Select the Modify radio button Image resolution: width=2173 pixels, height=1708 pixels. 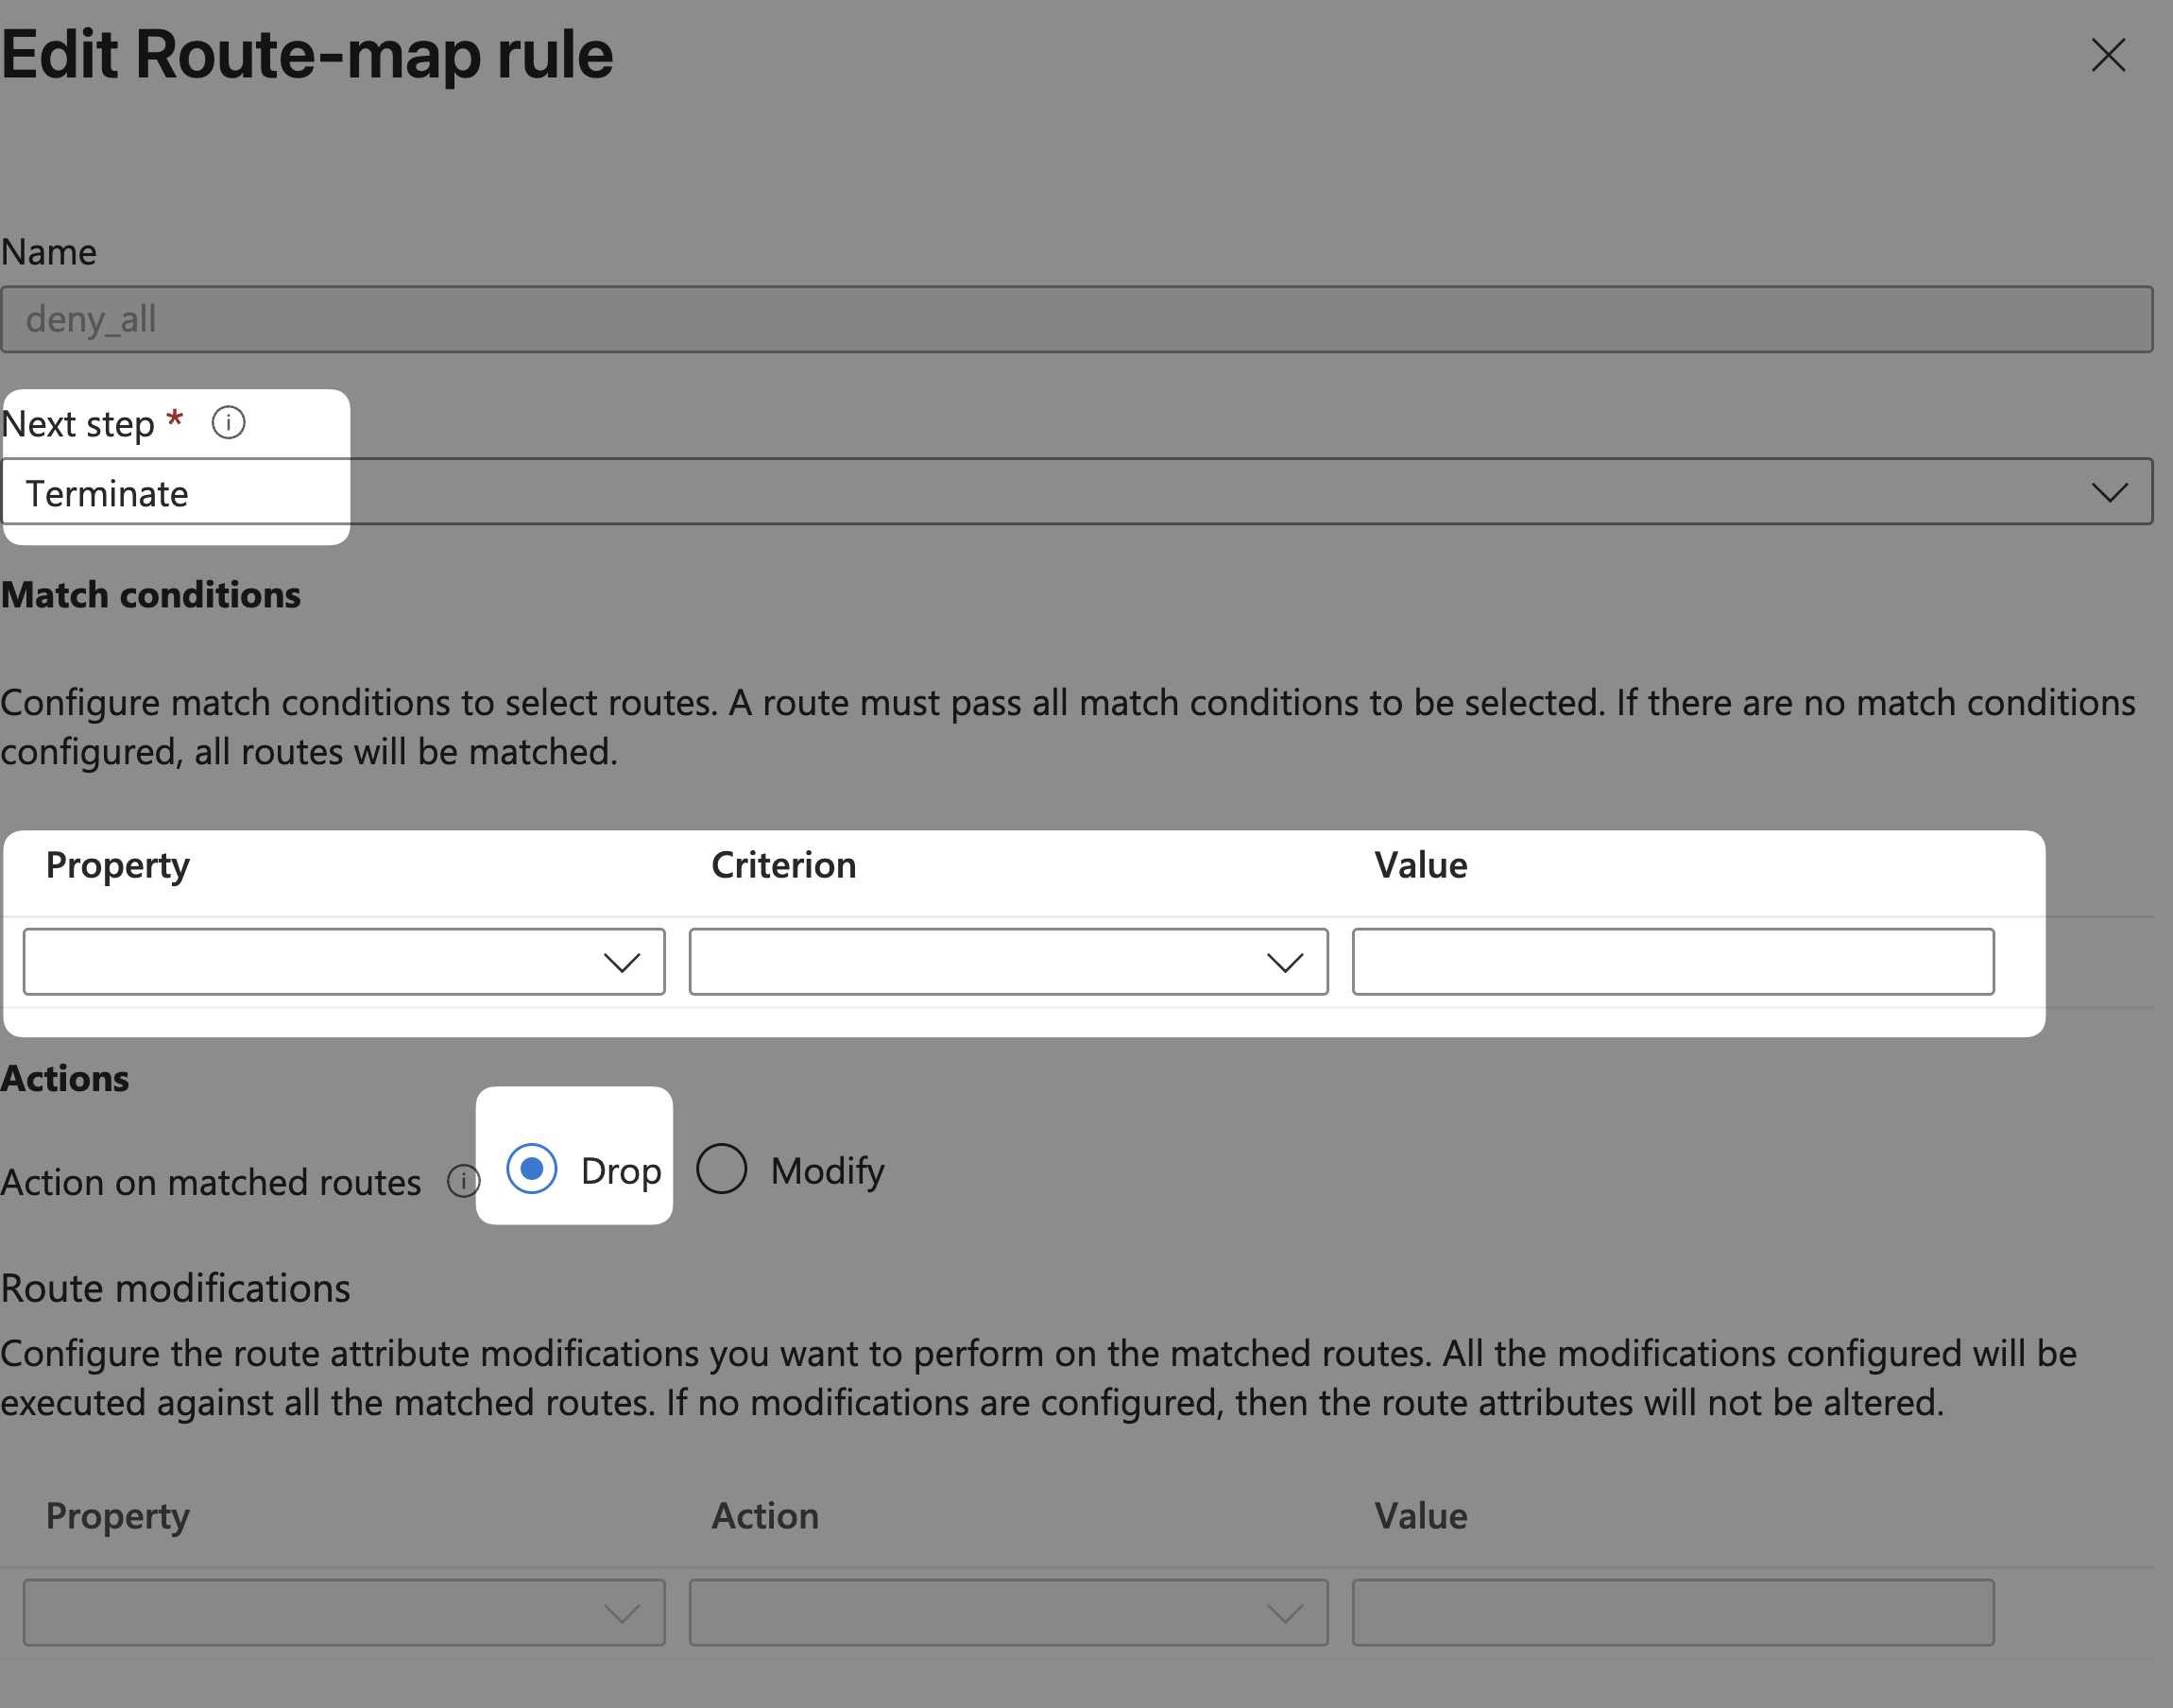722,1168
